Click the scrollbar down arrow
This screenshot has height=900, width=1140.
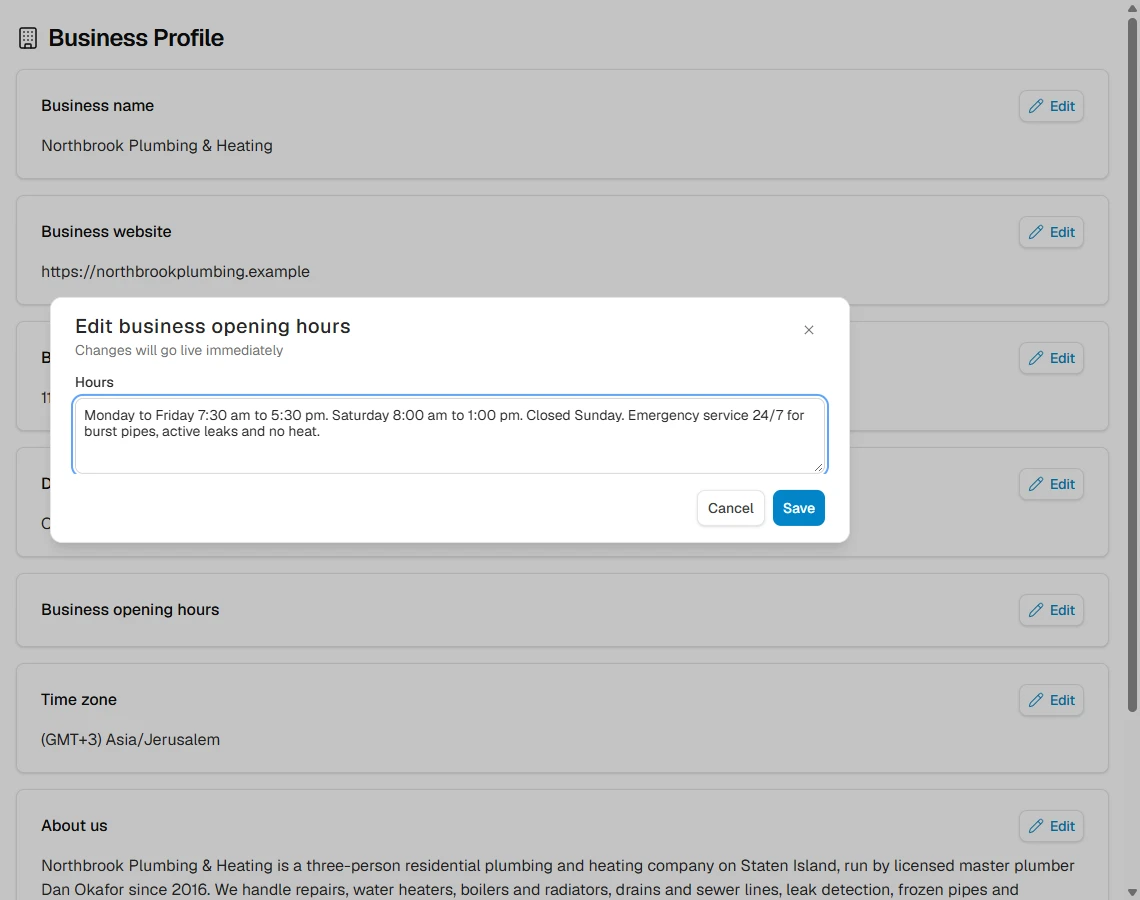pos(1132,892)
